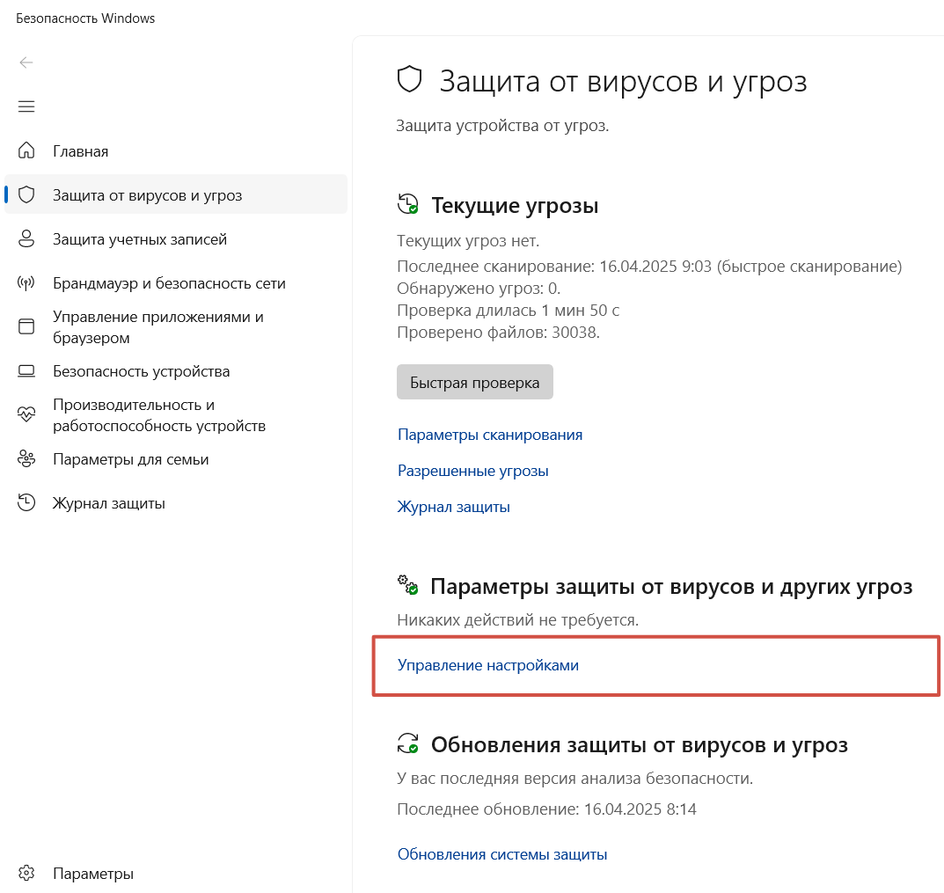Click the home icon beside Главная
944x893 pixels.
[x=26, y=151]
